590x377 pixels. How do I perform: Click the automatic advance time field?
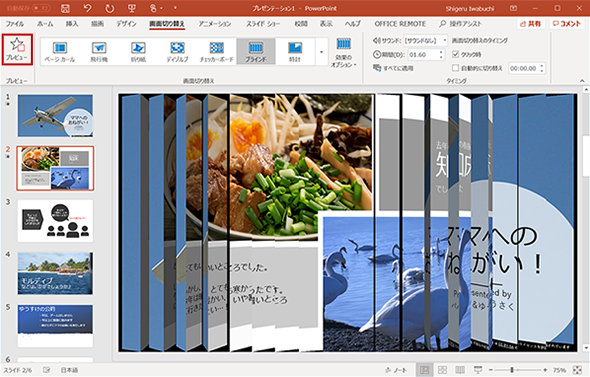tap(523, 68)
